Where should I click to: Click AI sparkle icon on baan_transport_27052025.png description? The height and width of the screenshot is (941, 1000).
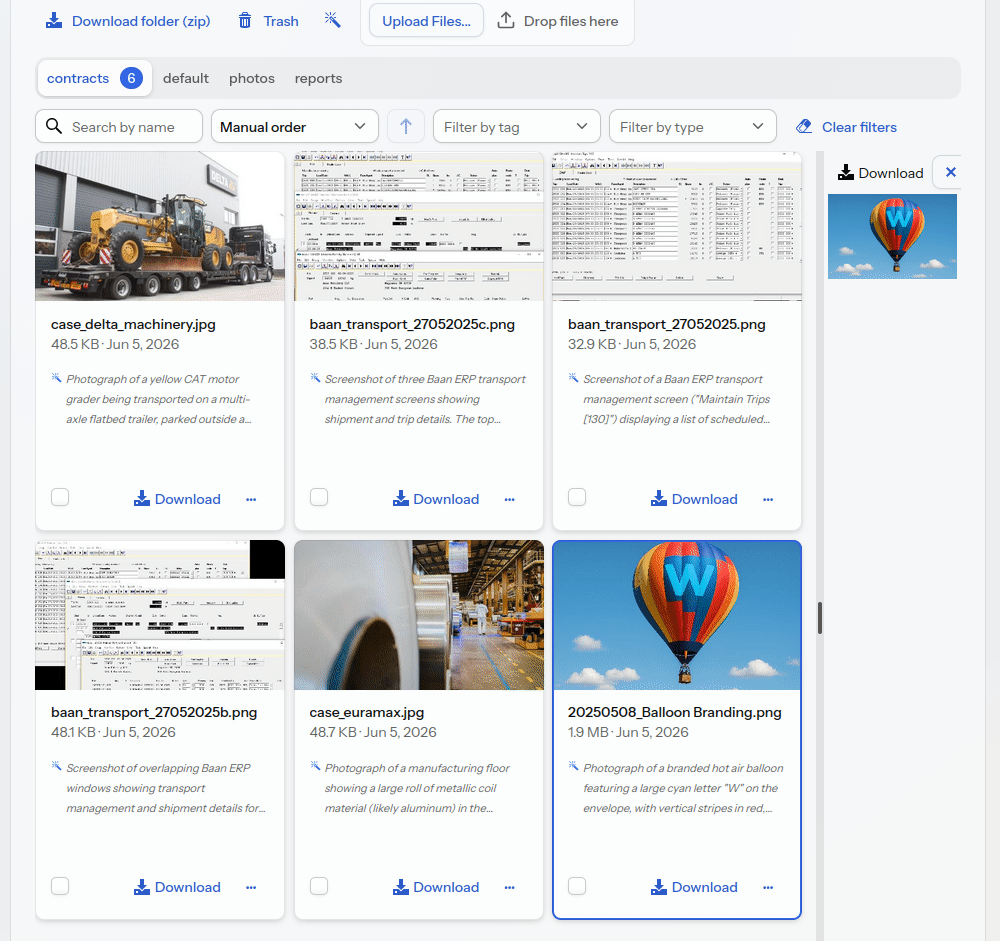click(573, 378)
